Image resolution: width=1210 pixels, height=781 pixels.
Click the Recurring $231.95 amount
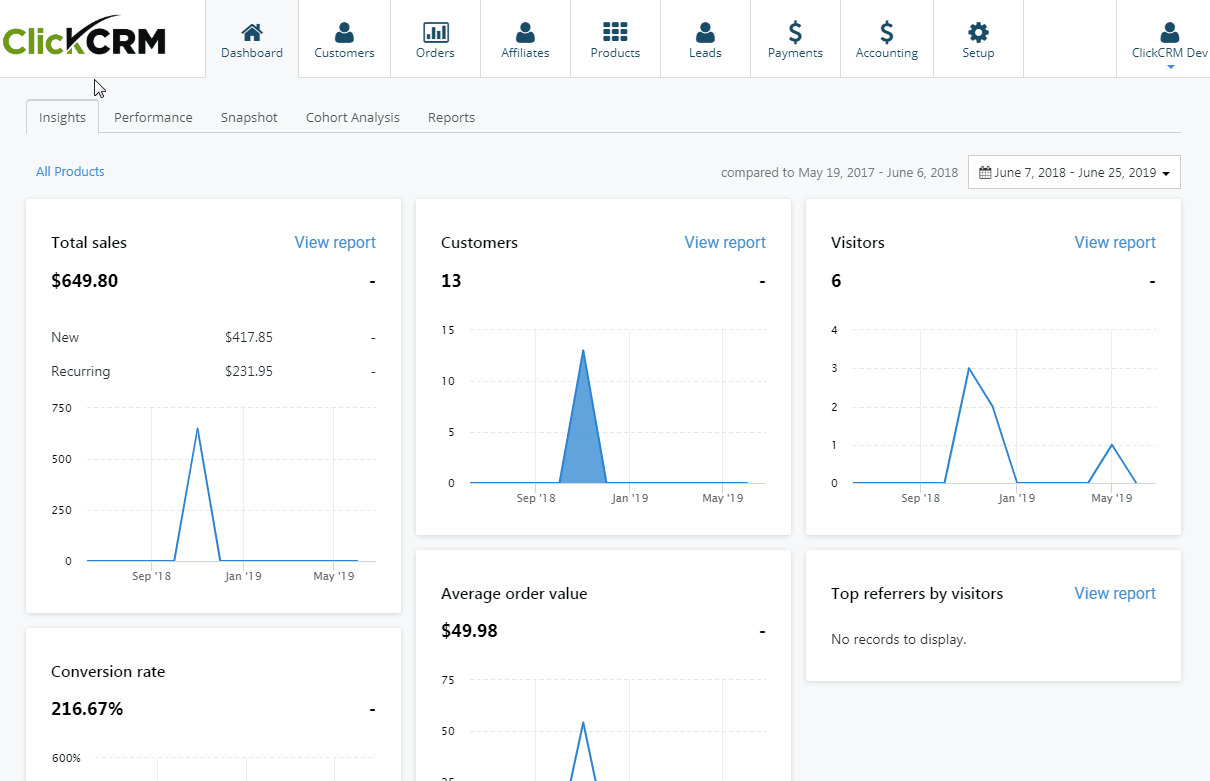pyautogui.click(x=249, y=371)
